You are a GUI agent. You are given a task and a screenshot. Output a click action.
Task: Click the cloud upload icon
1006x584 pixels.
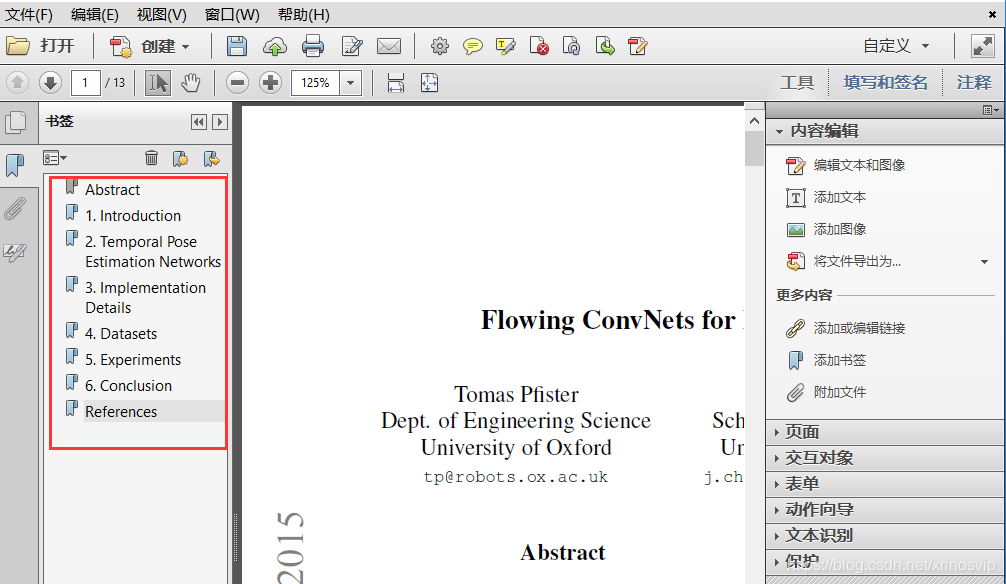point(275,46)
